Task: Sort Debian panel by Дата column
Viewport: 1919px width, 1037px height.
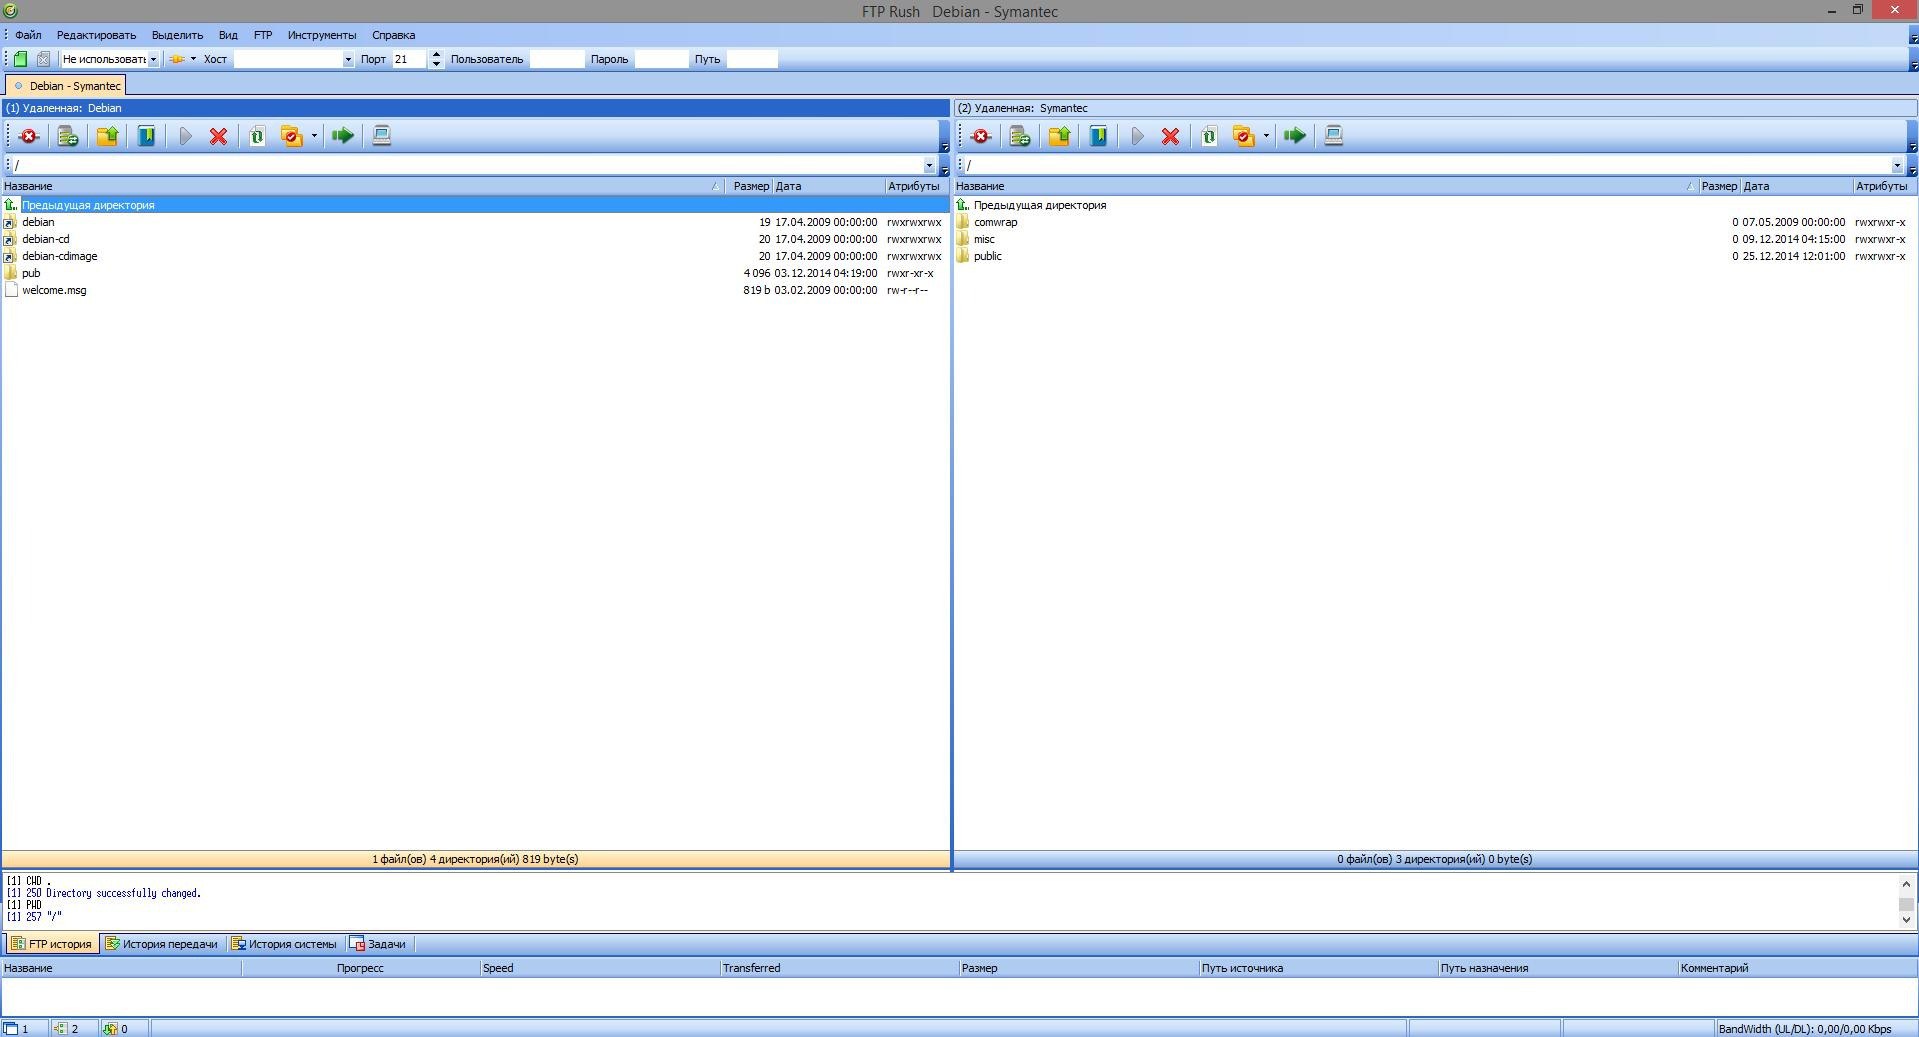Action: point(828,186)
